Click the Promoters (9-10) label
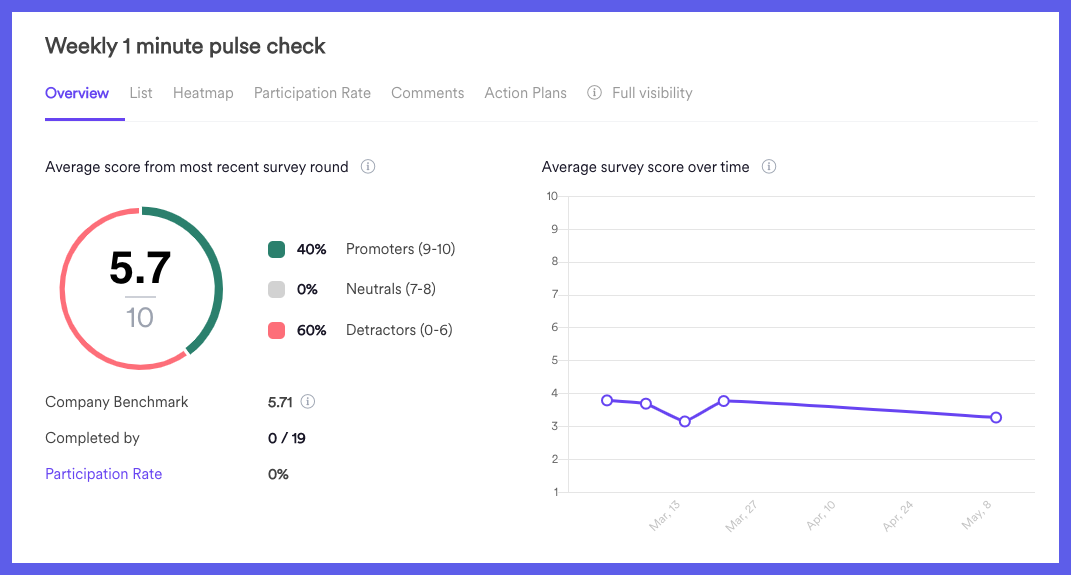1071x575 pixels. tap(400, 249)
